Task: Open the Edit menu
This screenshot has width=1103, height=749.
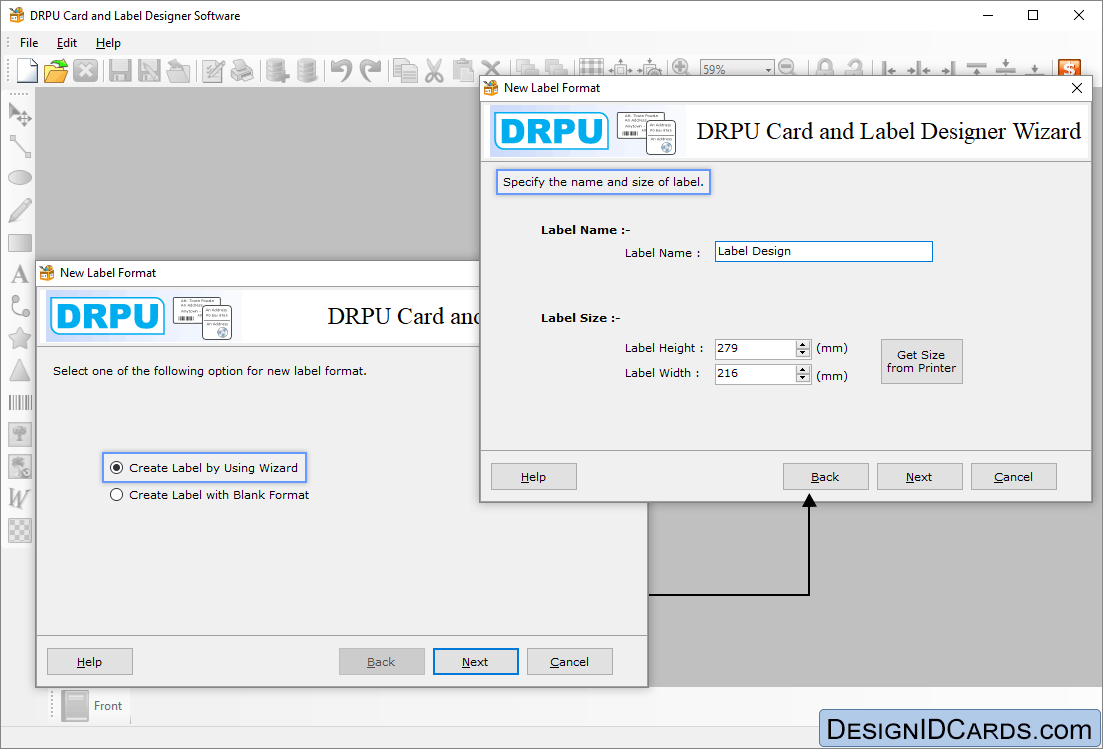Action: tap(67, 43)
